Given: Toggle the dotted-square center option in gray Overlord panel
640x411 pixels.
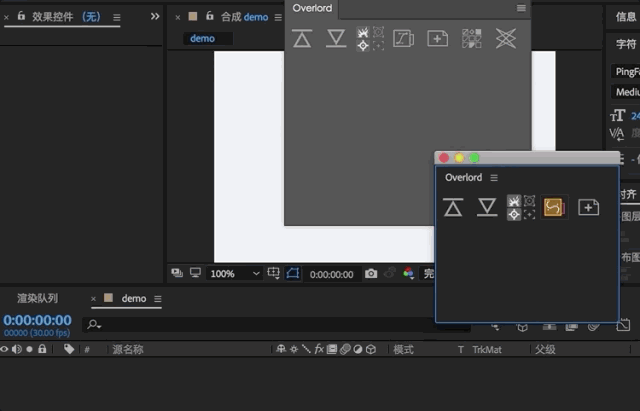Looking at the screenshot, I should 378,45.
